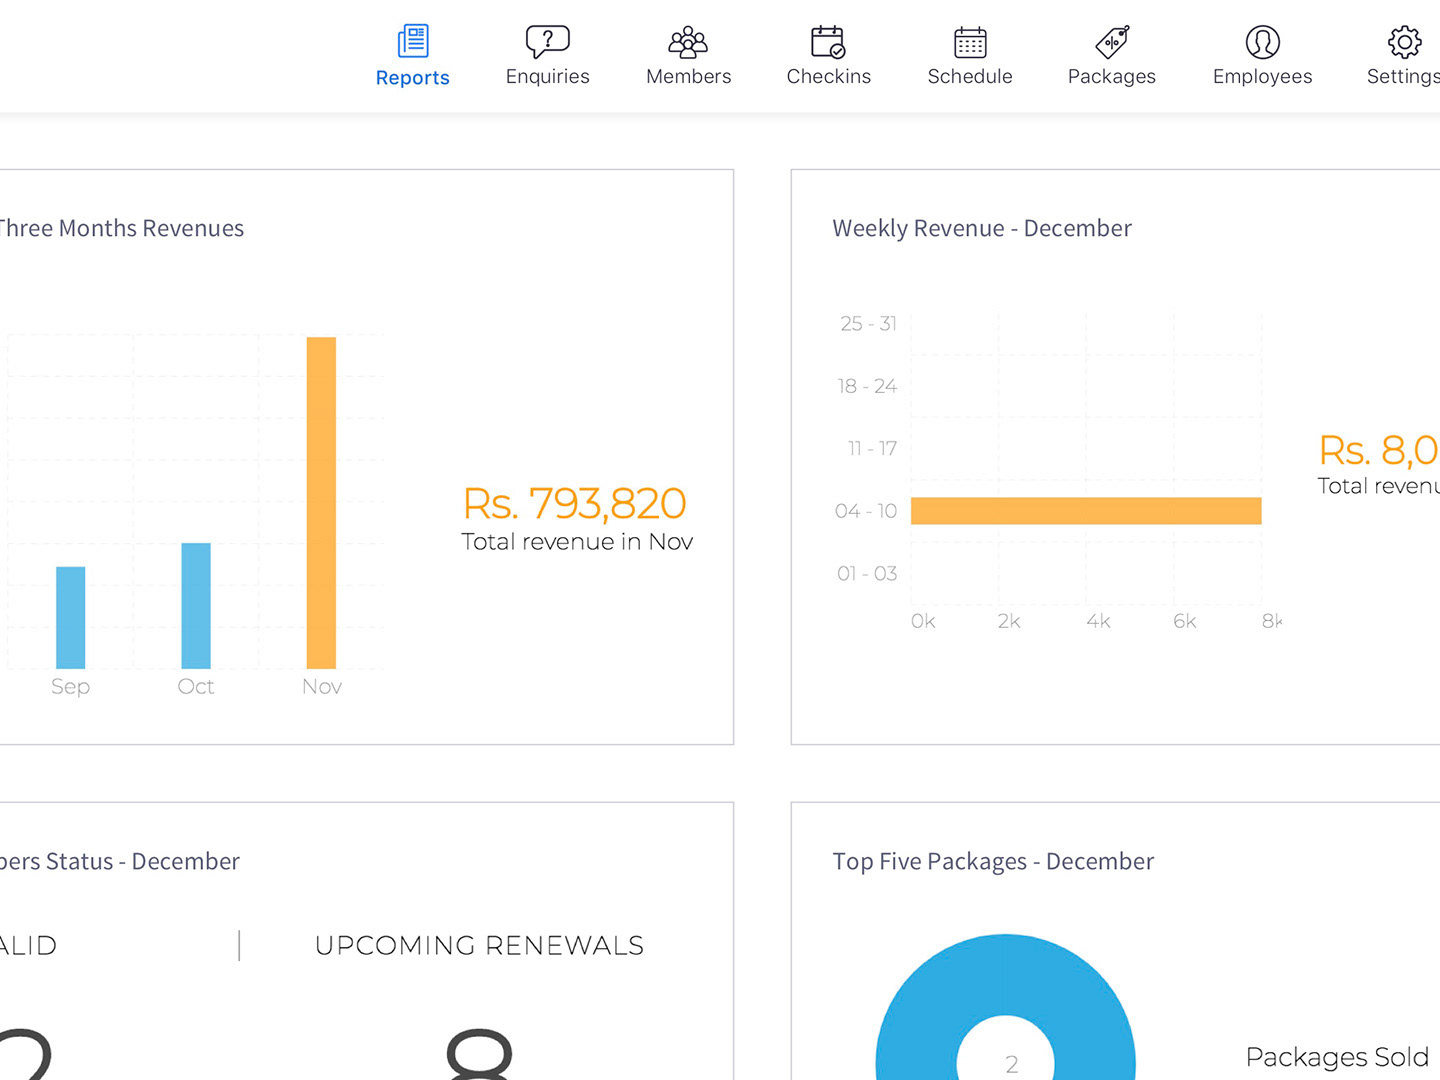
Task: Go to the Employees tab label
Action: coord(1263,77)
